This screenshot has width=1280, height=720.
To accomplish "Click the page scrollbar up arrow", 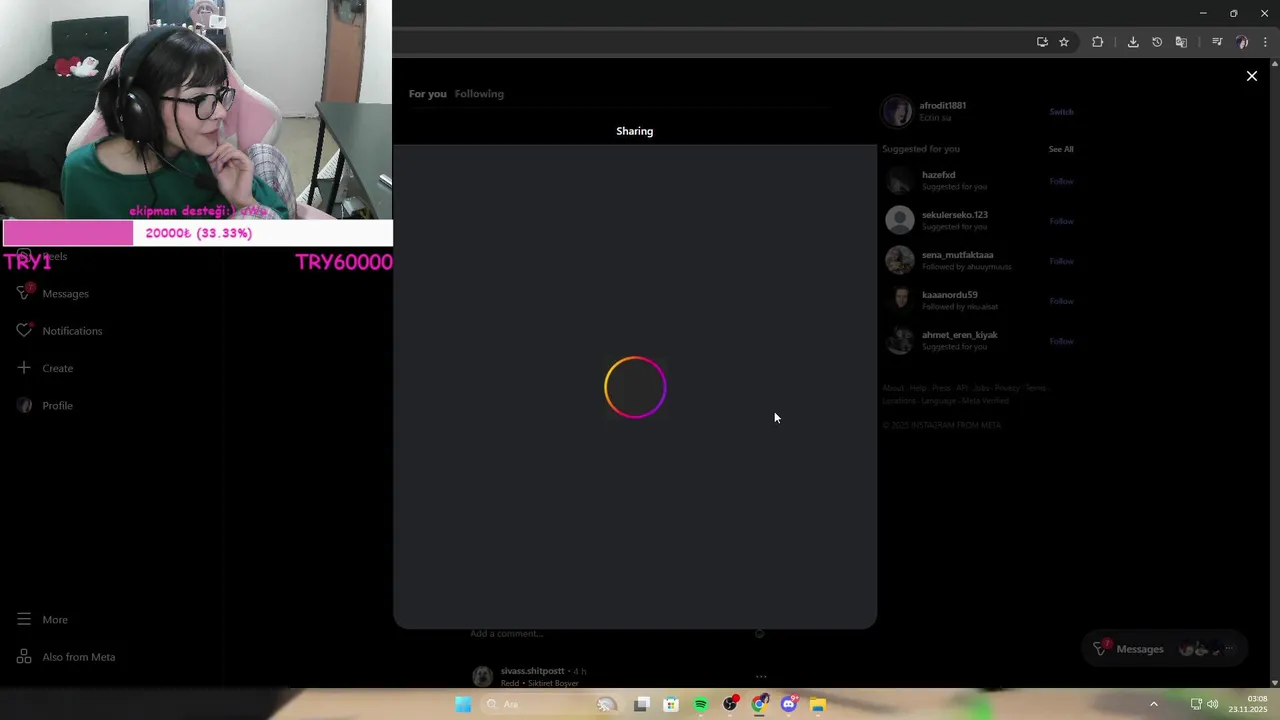I will pos(1274,63).
